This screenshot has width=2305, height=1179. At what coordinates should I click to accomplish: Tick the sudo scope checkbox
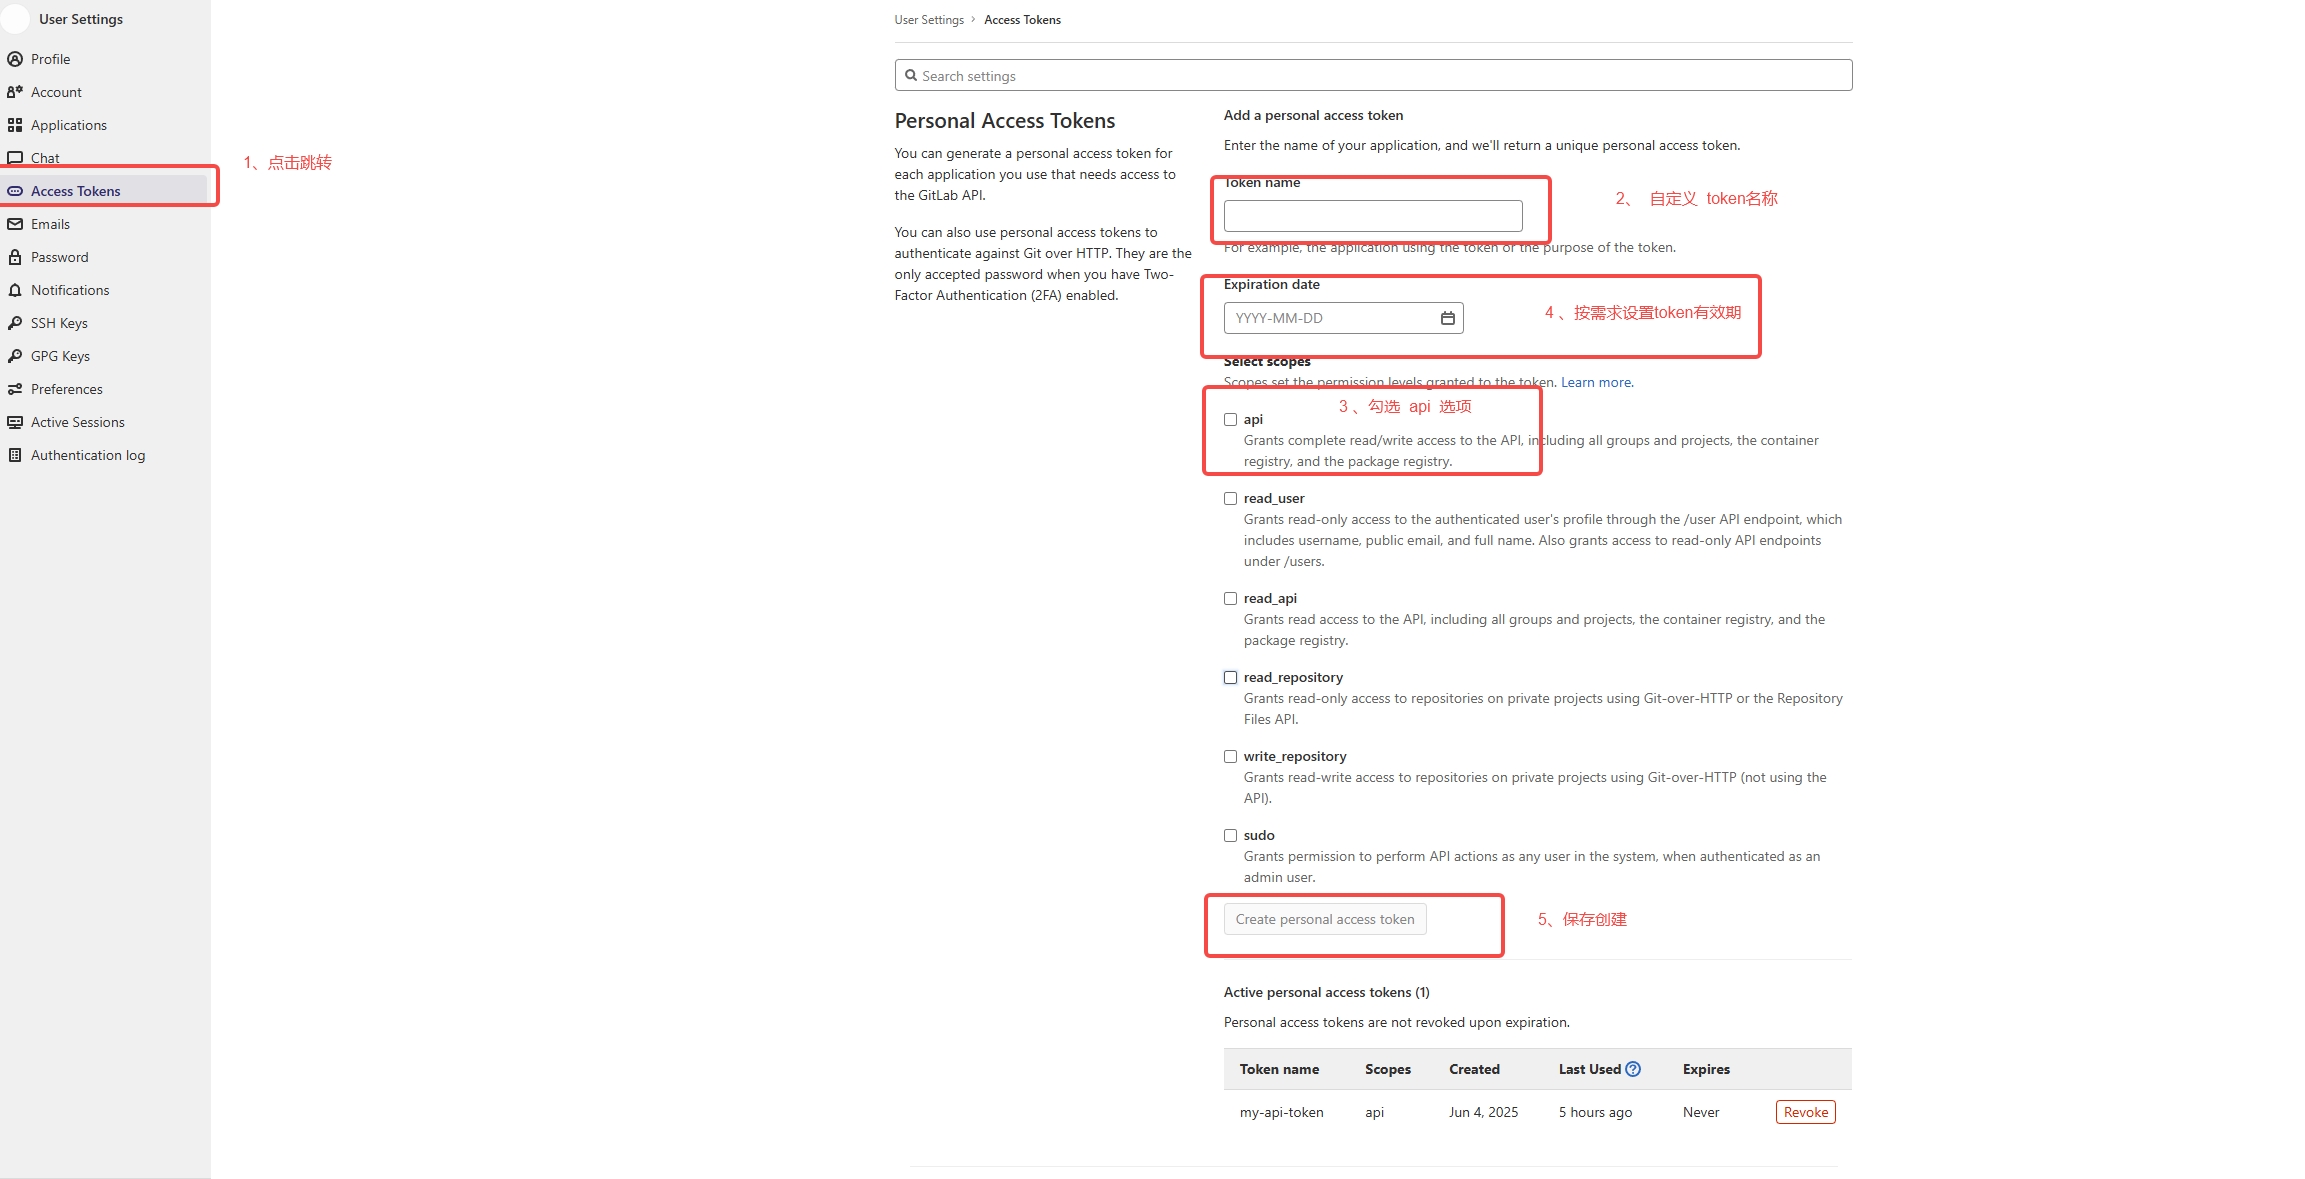point(1230,835)
